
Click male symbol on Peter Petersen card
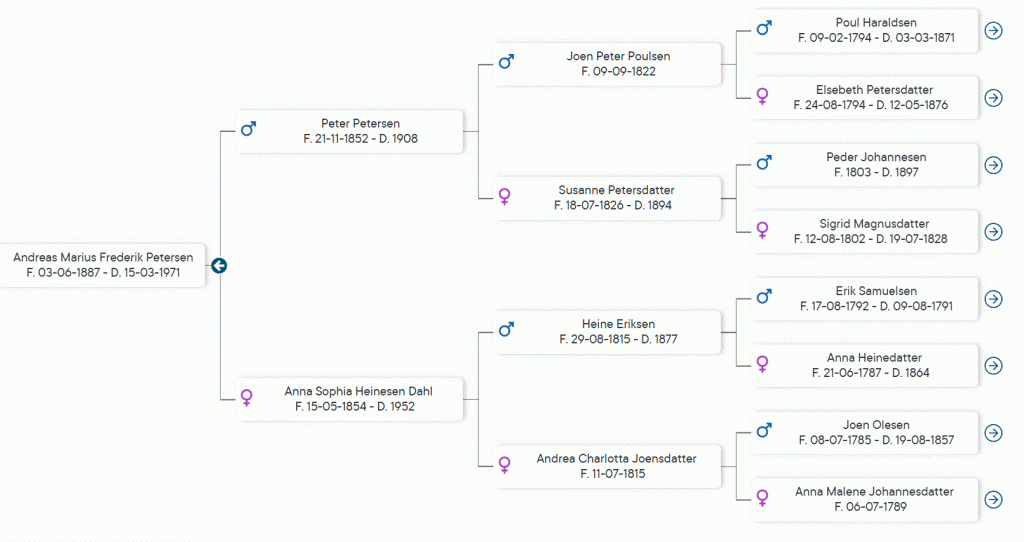pos(248,129)
